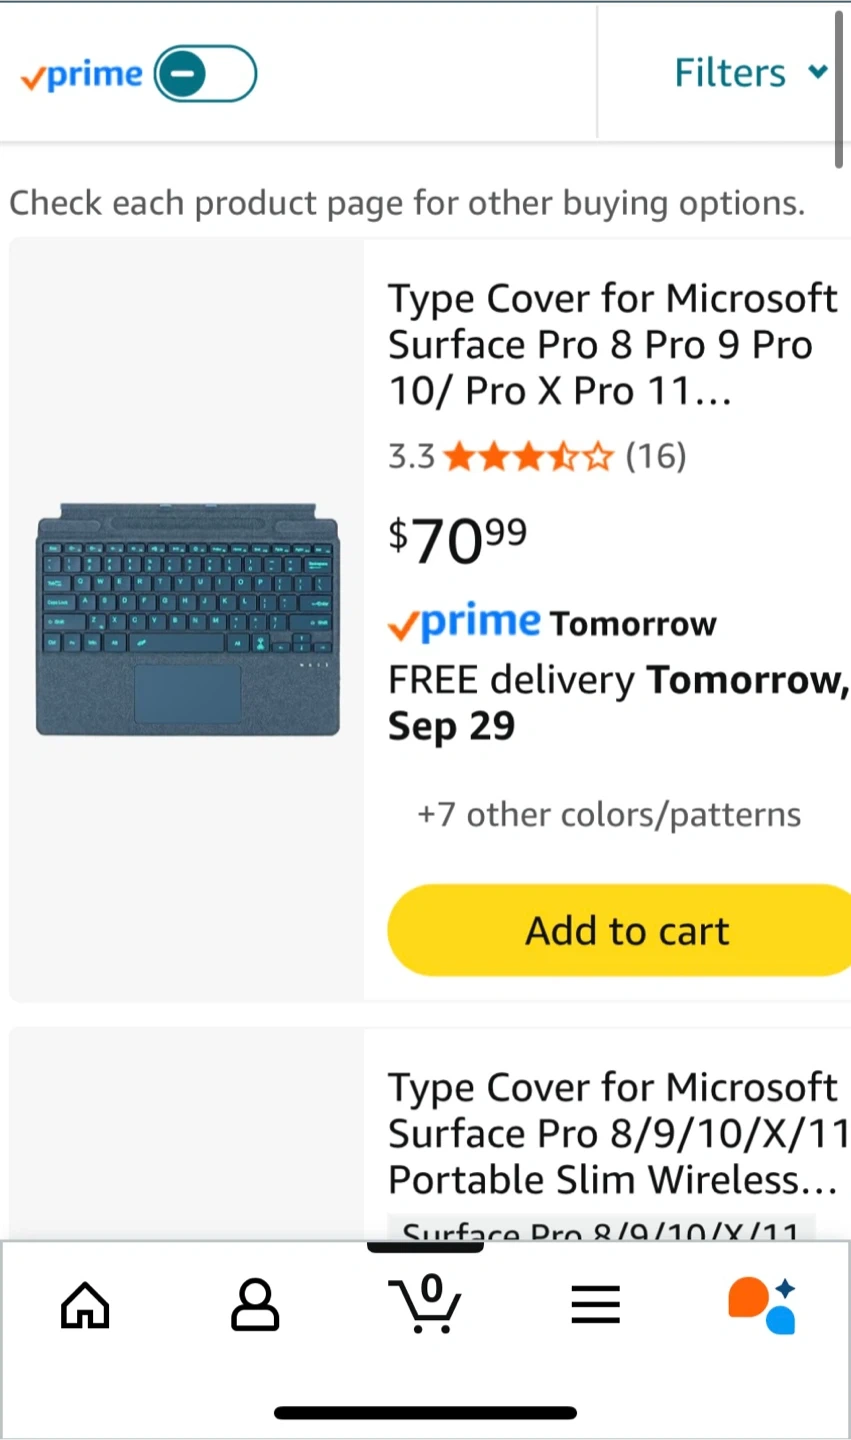Screen dimensions: 851x1440
Task: Click the (16) review count
Action: [656, 457]
